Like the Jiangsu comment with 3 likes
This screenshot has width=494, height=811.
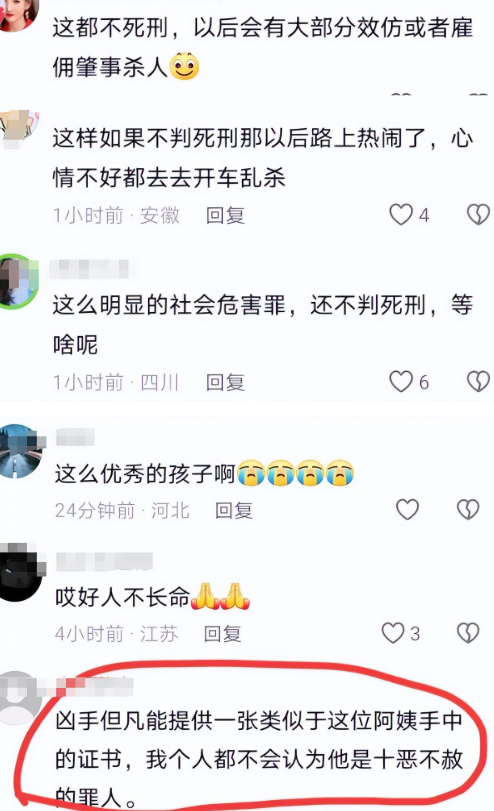pos(393,633)
